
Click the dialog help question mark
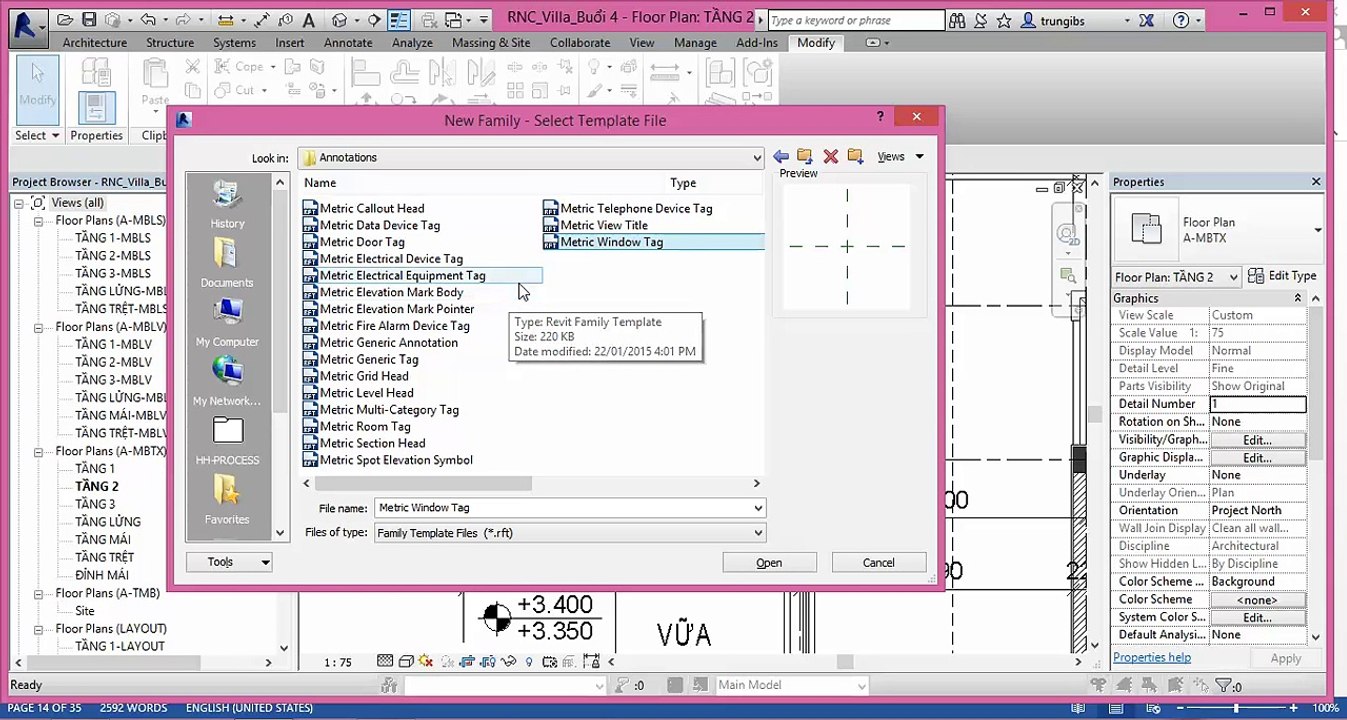click(x=880, y=117)
